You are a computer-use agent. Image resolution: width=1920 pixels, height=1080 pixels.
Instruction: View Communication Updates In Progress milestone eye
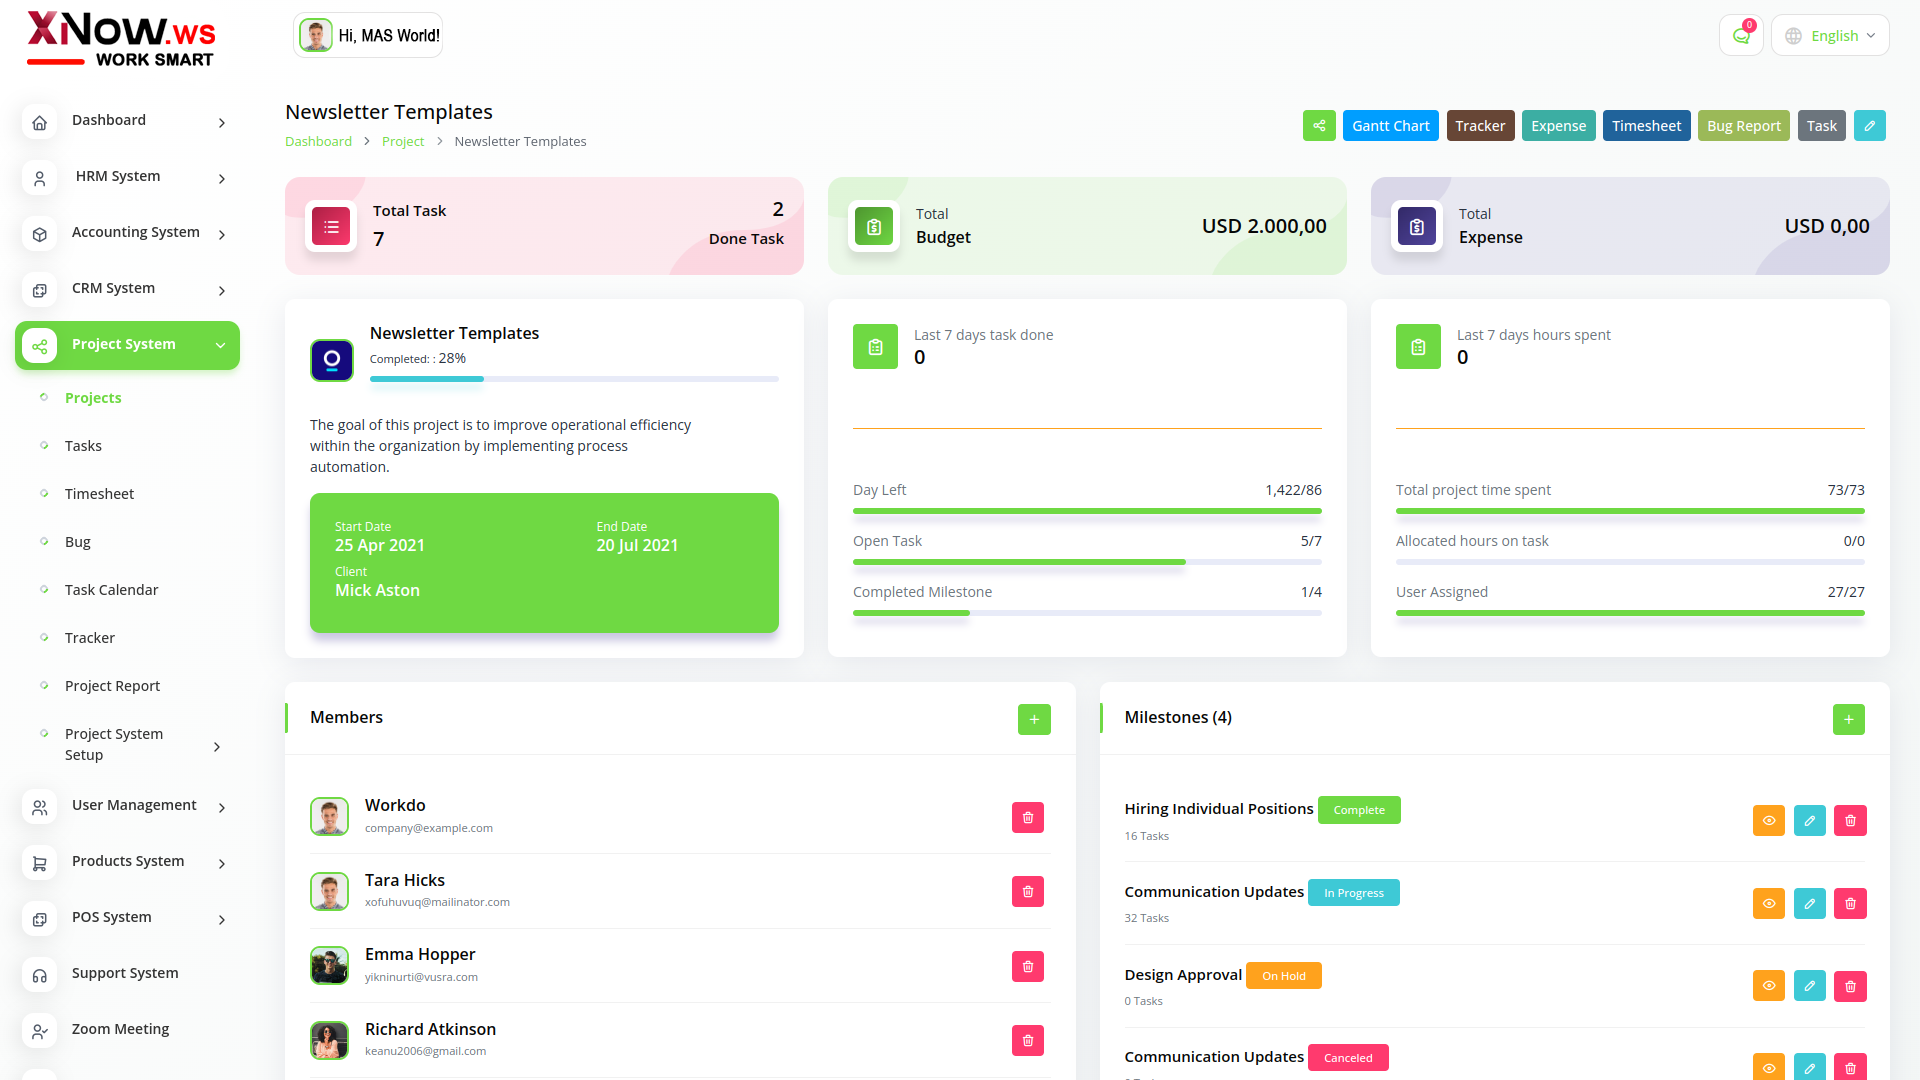pyautogui.click(x=1768, y=904)
